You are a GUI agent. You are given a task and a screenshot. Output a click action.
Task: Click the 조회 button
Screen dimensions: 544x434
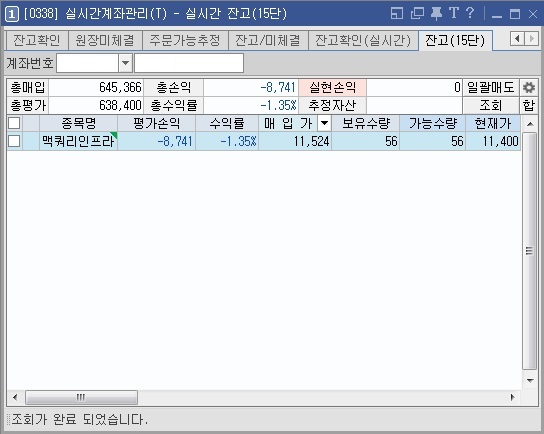pyautogui.click(x=491, y=105)
